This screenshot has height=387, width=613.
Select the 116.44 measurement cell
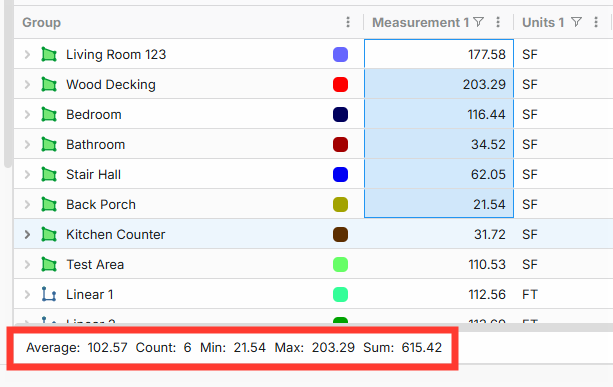(x=439, y=114)
